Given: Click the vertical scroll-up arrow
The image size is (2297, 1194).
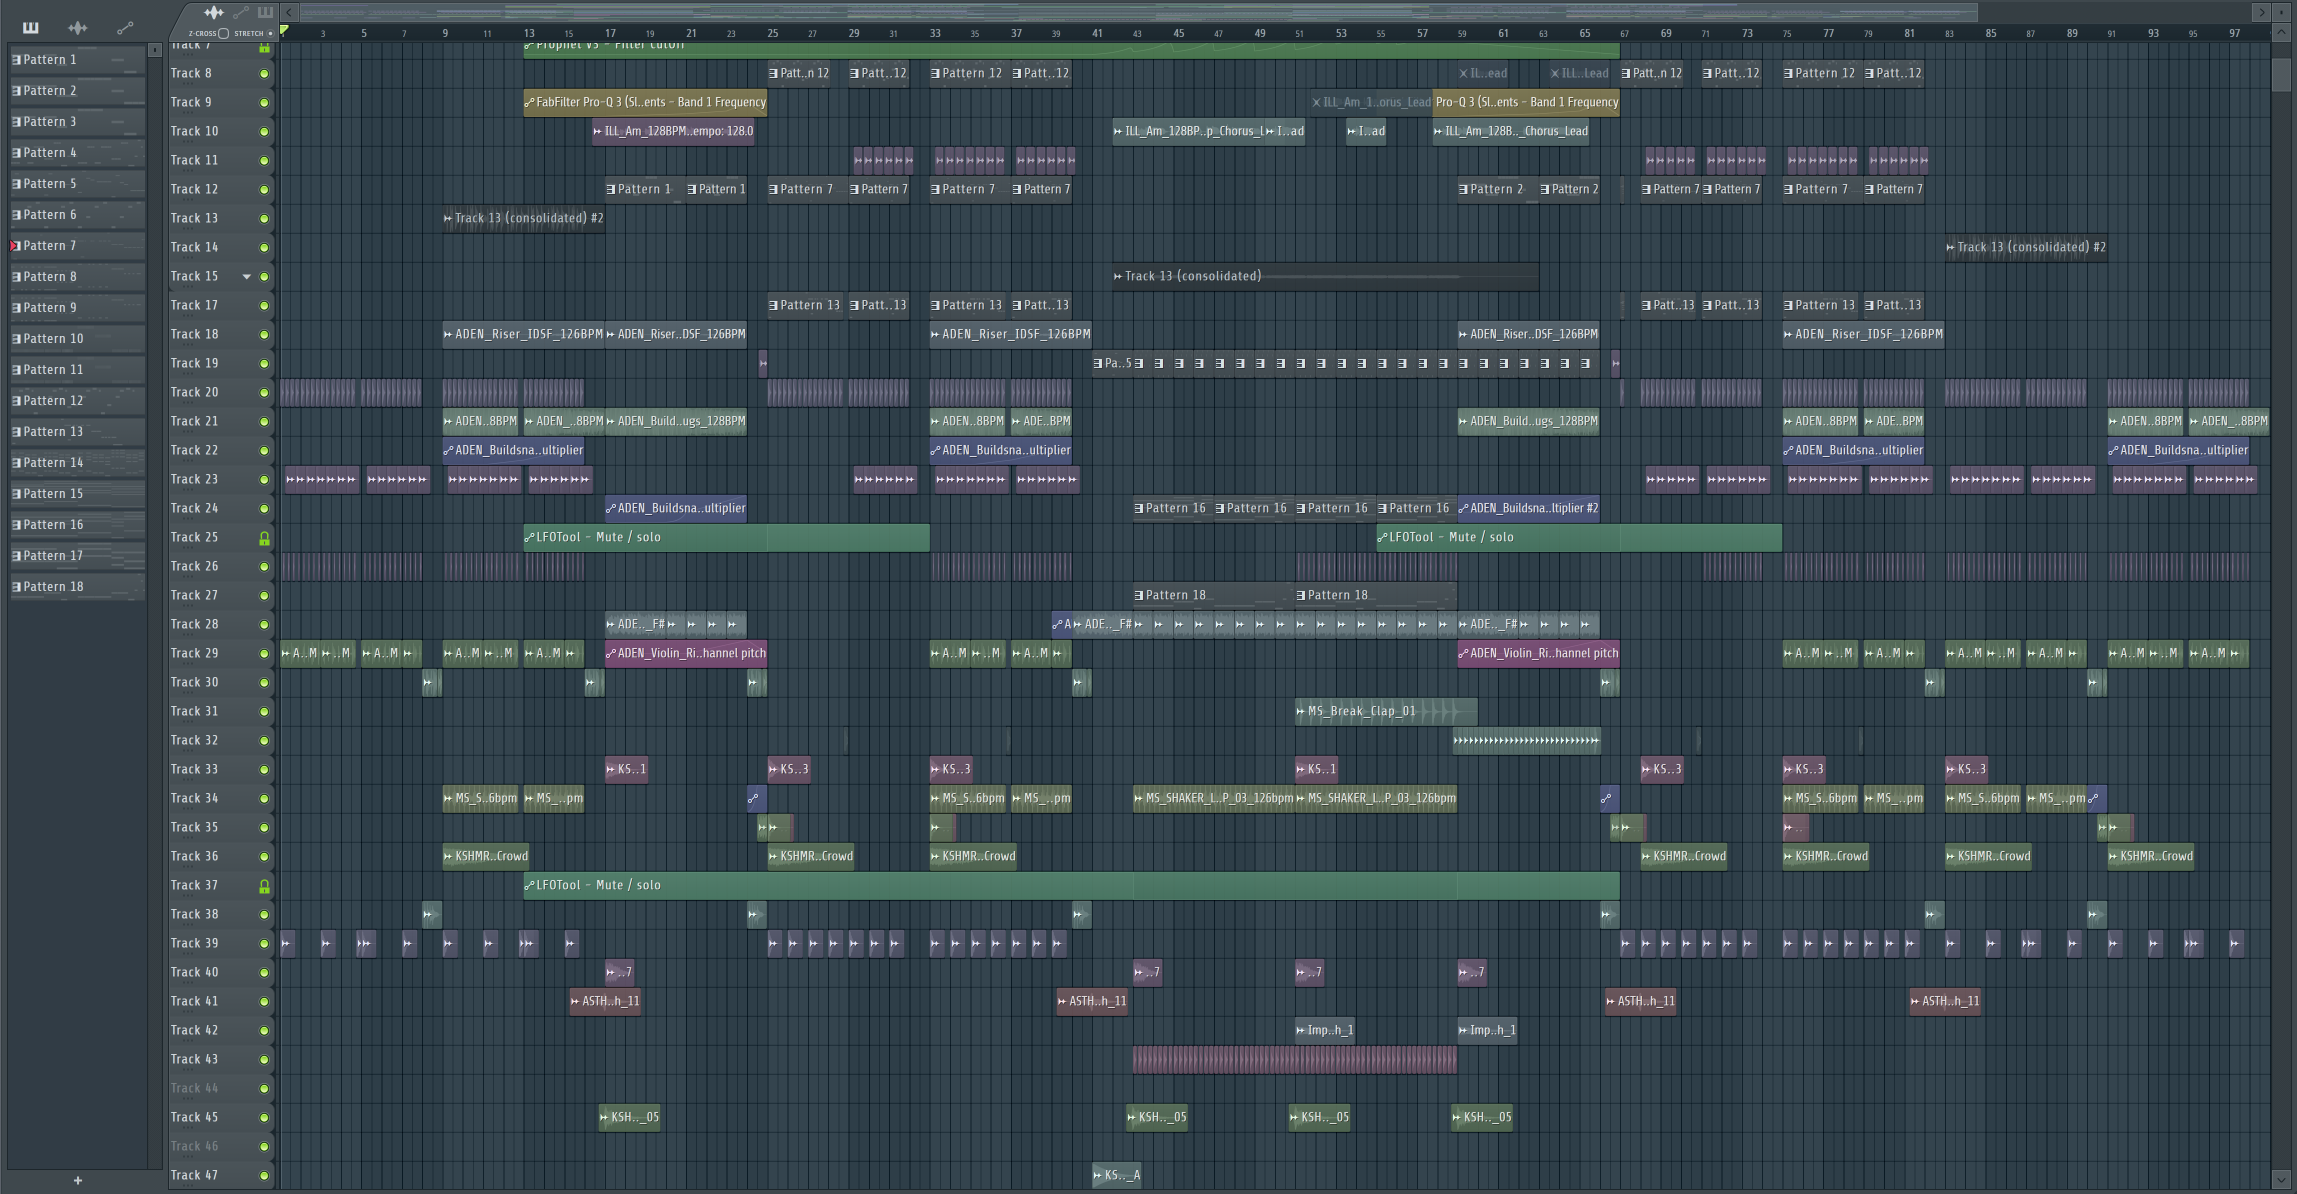Looking at the screenshot, I should coord(2281,33).
